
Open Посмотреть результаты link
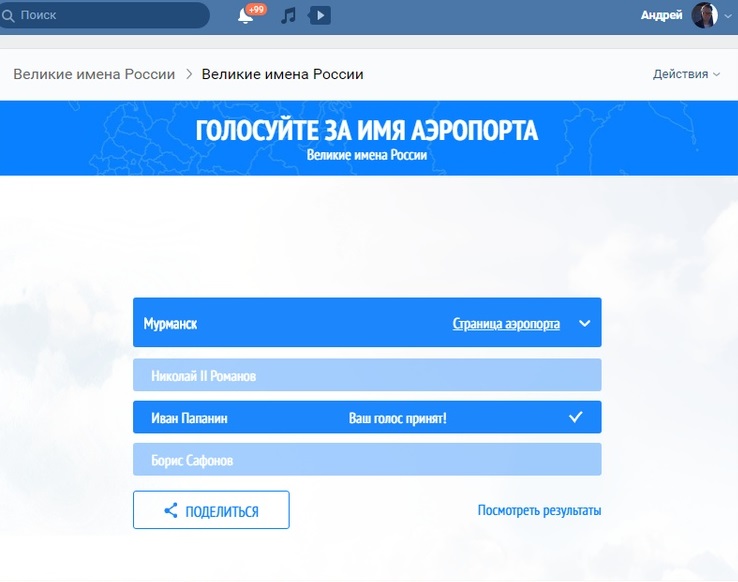[539, 510]
